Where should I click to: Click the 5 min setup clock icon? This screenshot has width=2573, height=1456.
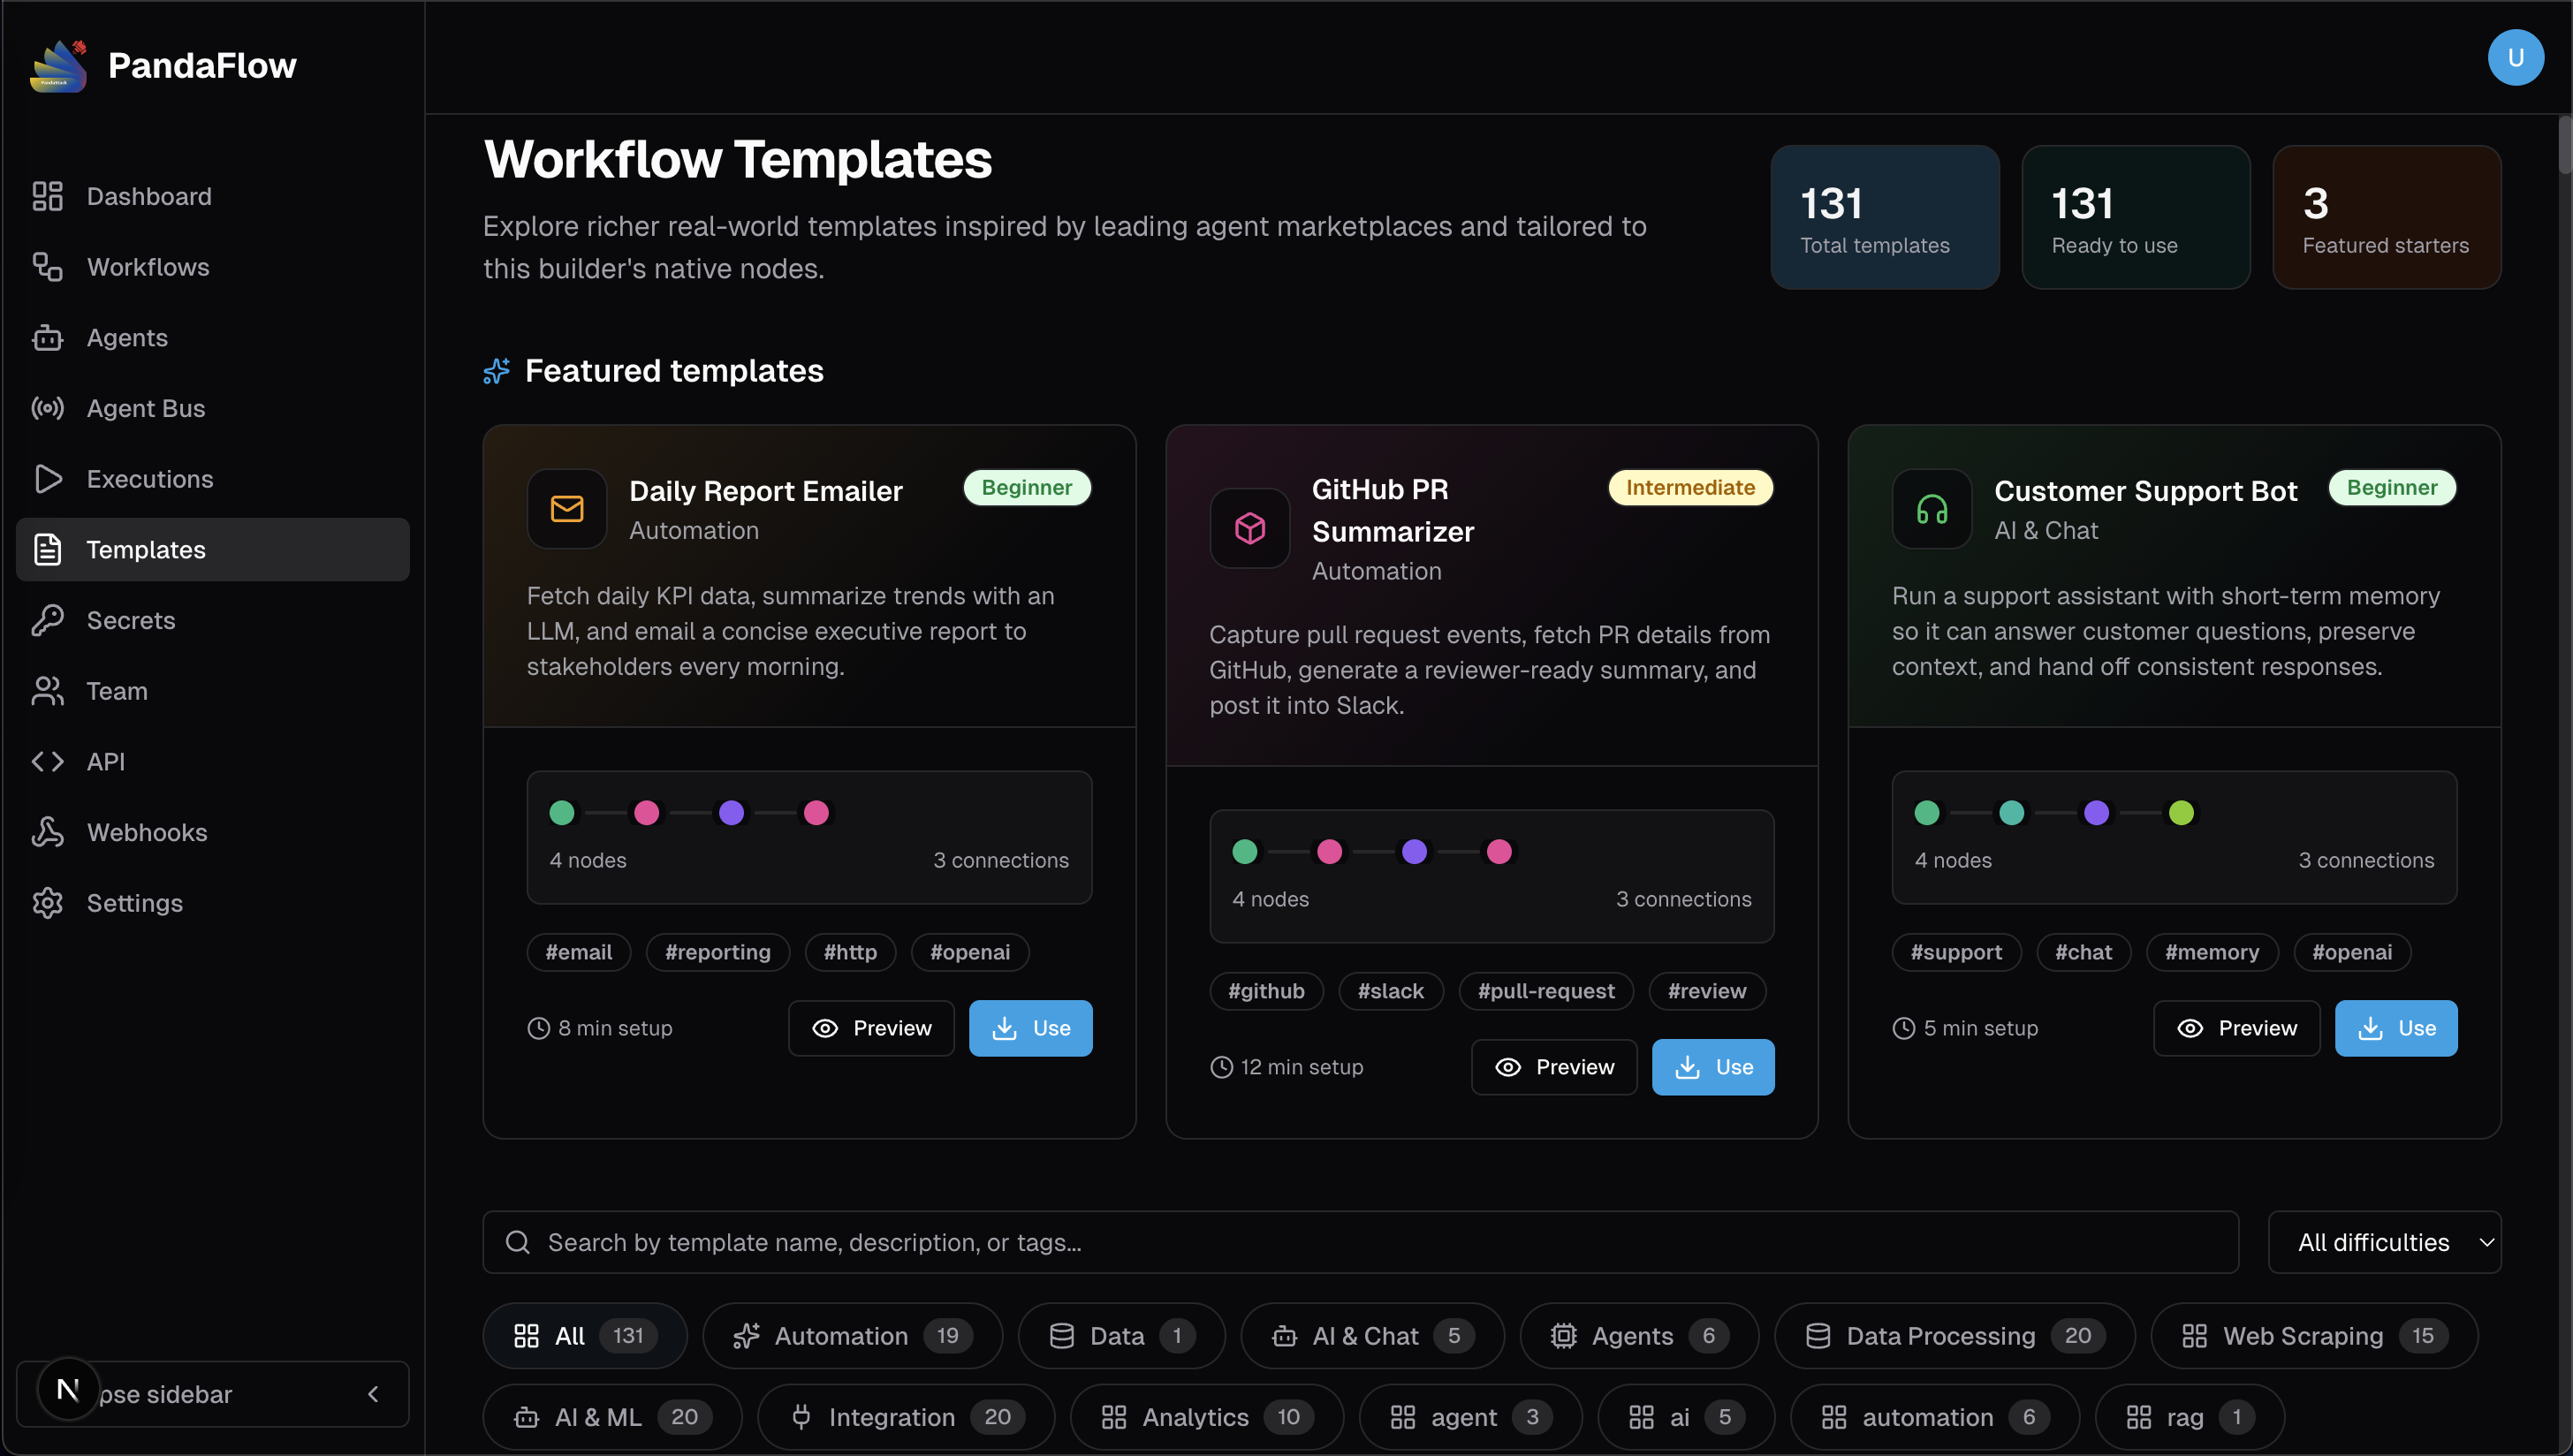coord(1904,1028)
